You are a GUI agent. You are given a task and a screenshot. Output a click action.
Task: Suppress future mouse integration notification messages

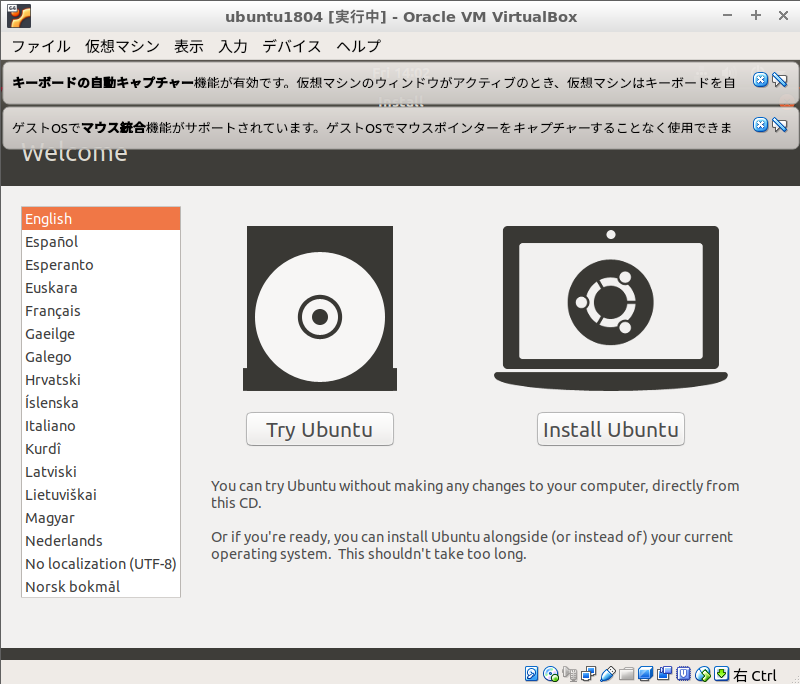(780, 124)
